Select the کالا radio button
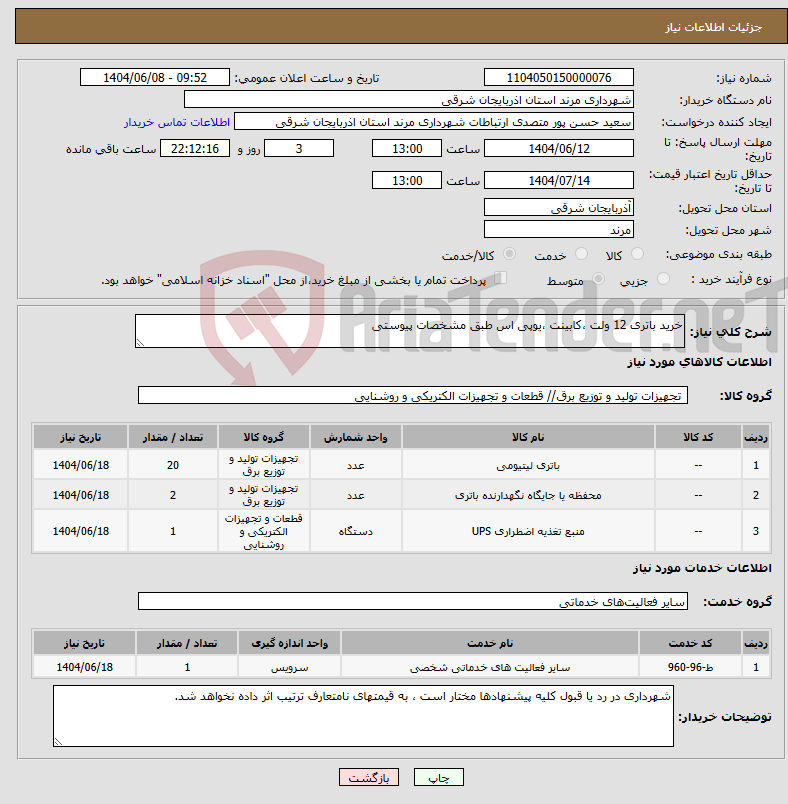The image size is (788, 804). coord(637,254)
